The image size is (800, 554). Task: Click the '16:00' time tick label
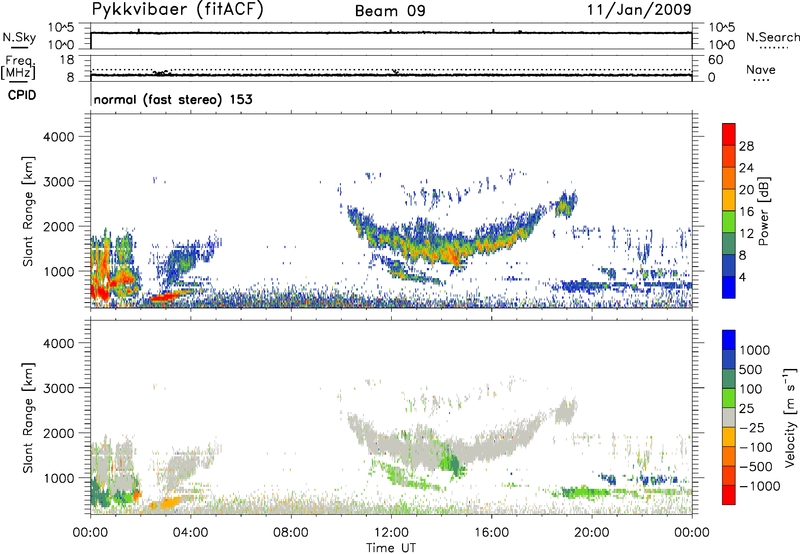[x=491, y=533]
